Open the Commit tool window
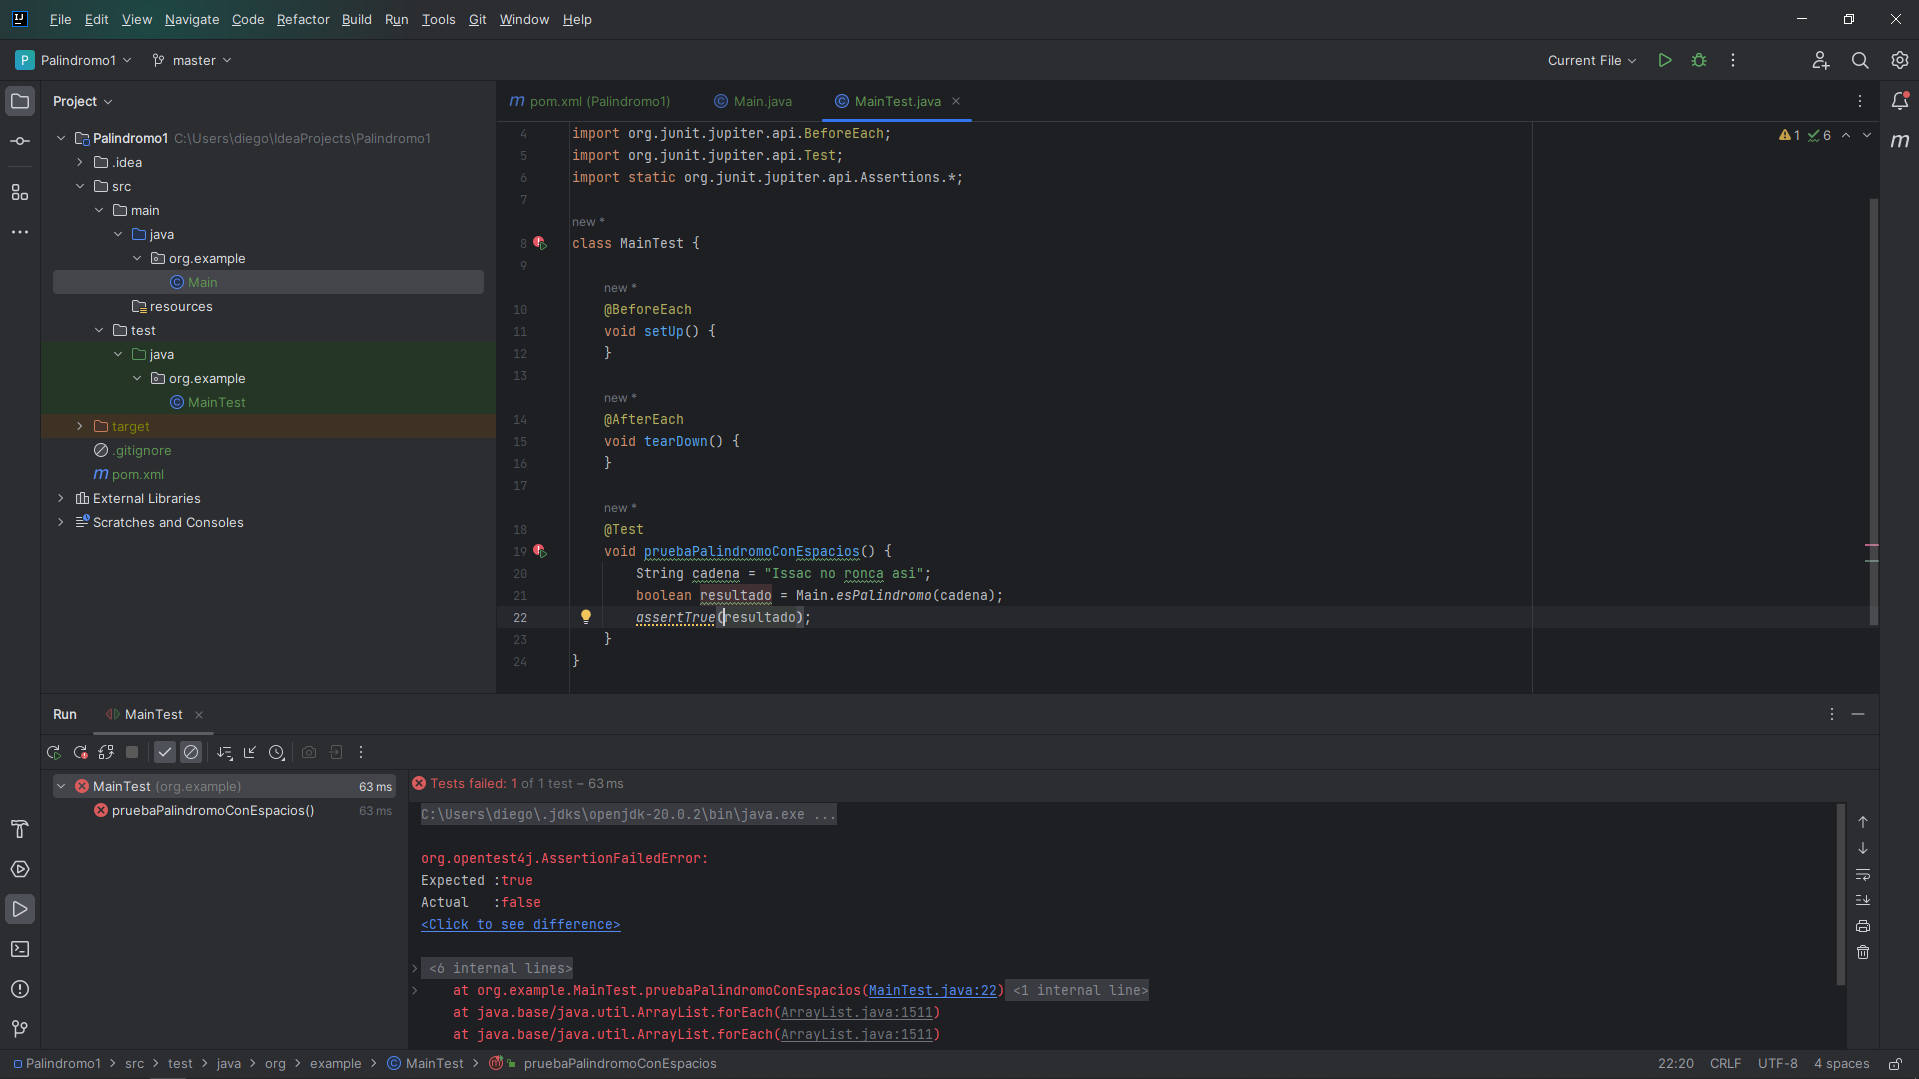The width and height of the screenshot is (1919, 1079). pyautogui.click(x=20, y=141)
